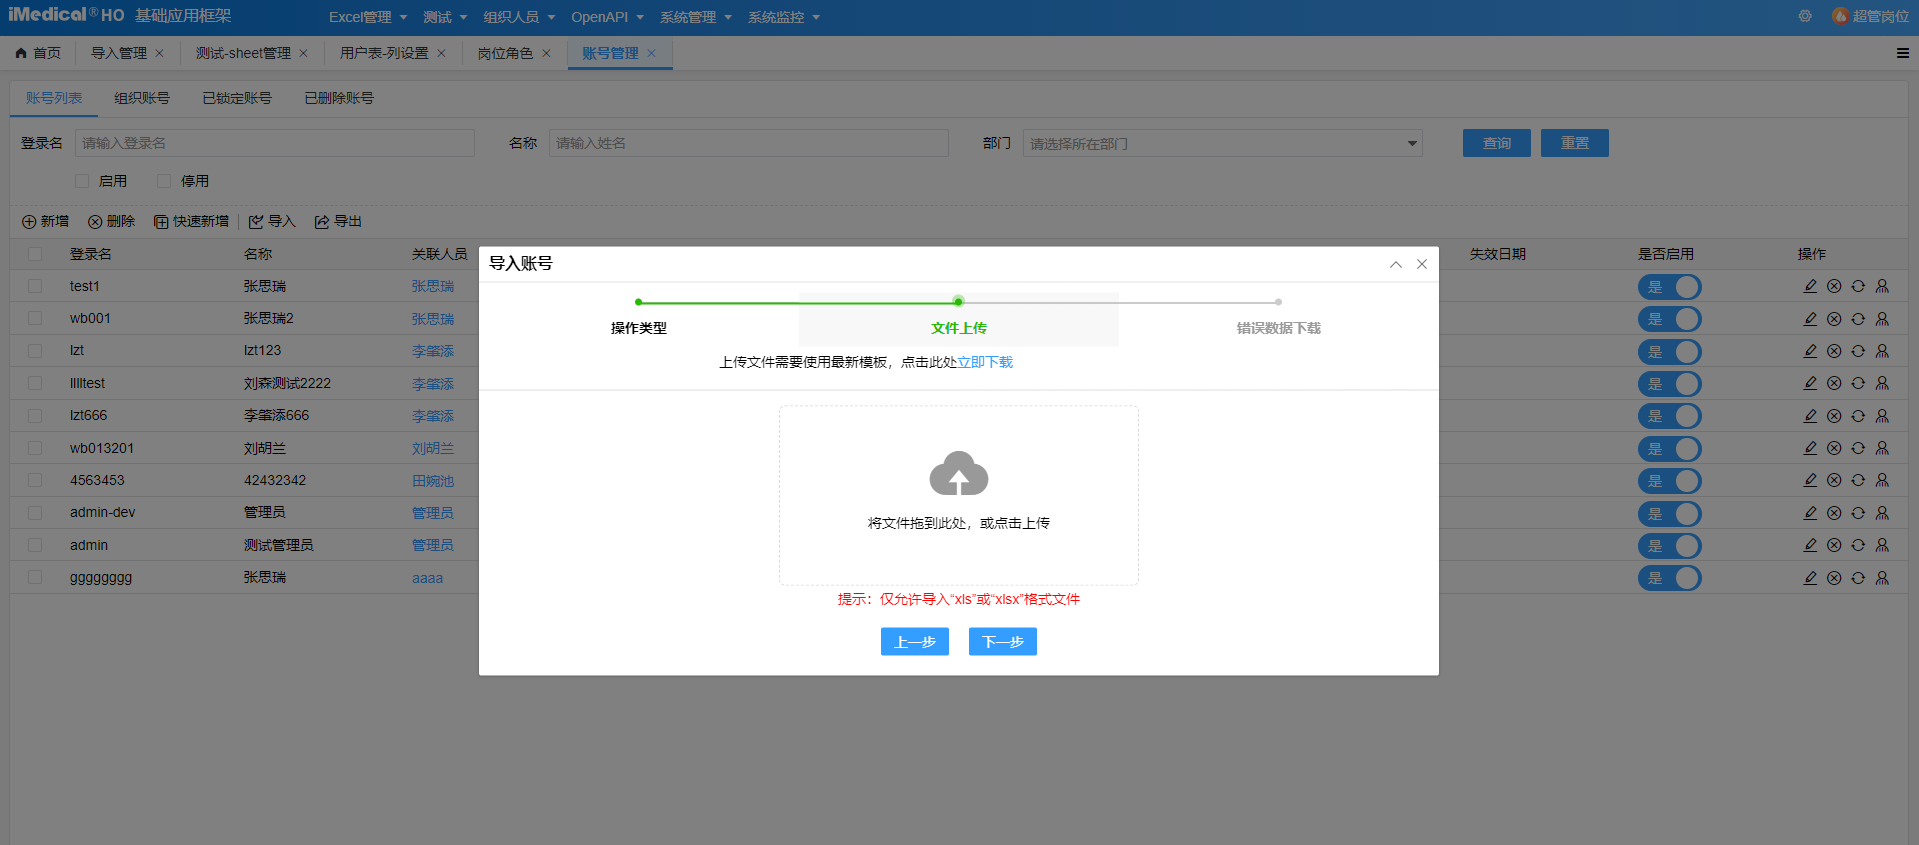The image size is (1919, 845).
Task: Close the 测试-sheet管理 tab with its x
Action: click(x=303, y=53)
